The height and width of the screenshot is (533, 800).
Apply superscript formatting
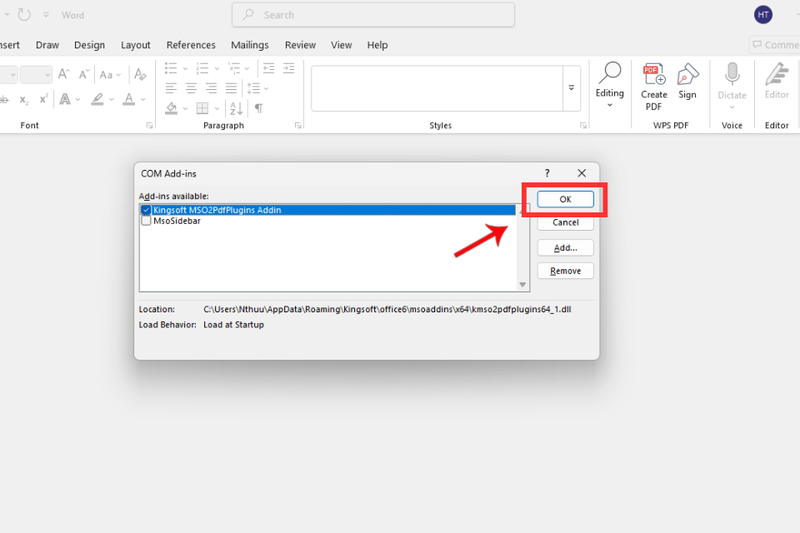click(44, 98)
